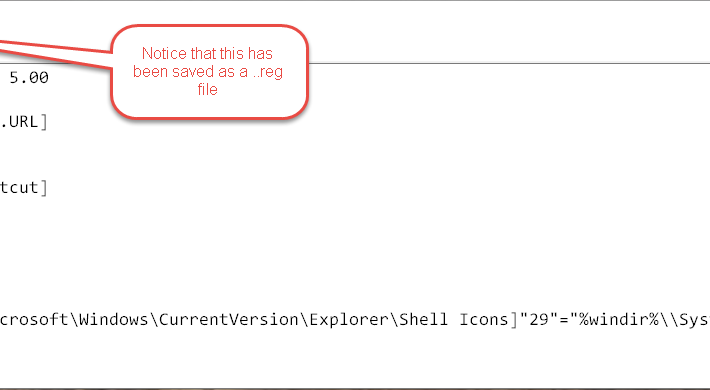710x390 pixels.
Task: Click the "29" value name
Action: click(x=538, y=319)
